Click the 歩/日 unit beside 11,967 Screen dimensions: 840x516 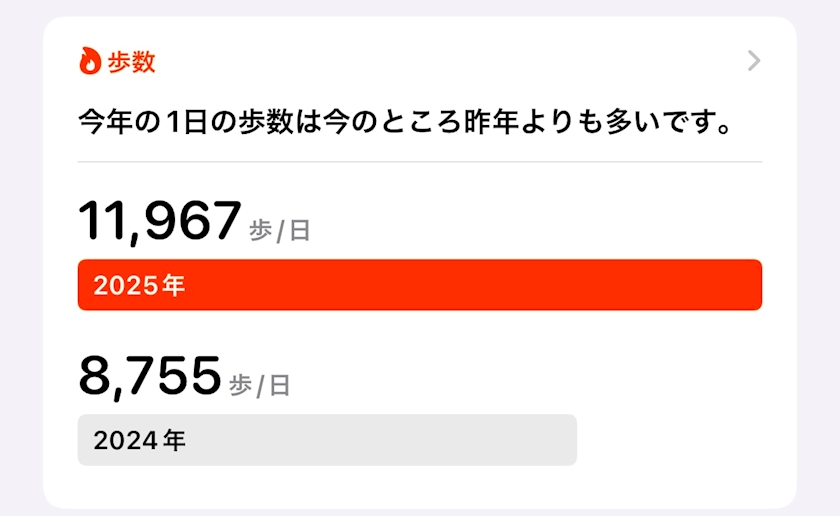coord(280,231)
